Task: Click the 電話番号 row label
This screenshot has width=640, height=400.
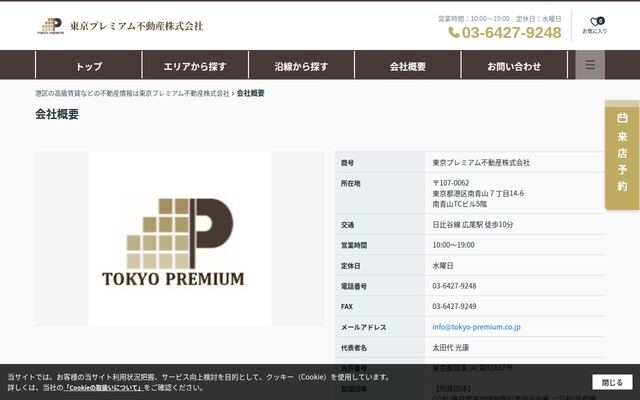Action: coord(354,286)
